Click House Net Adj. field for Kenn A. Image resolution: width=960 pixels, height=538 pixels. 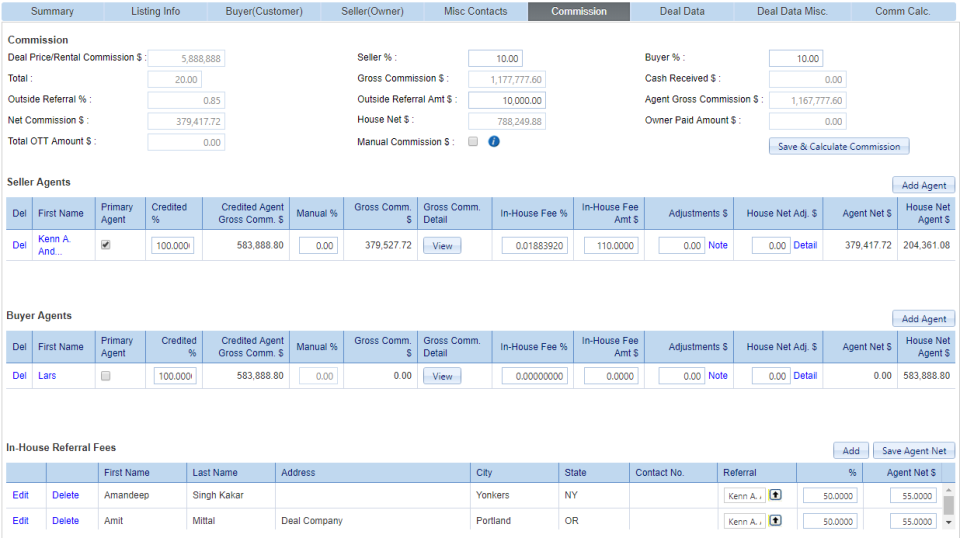pos(771,245)
